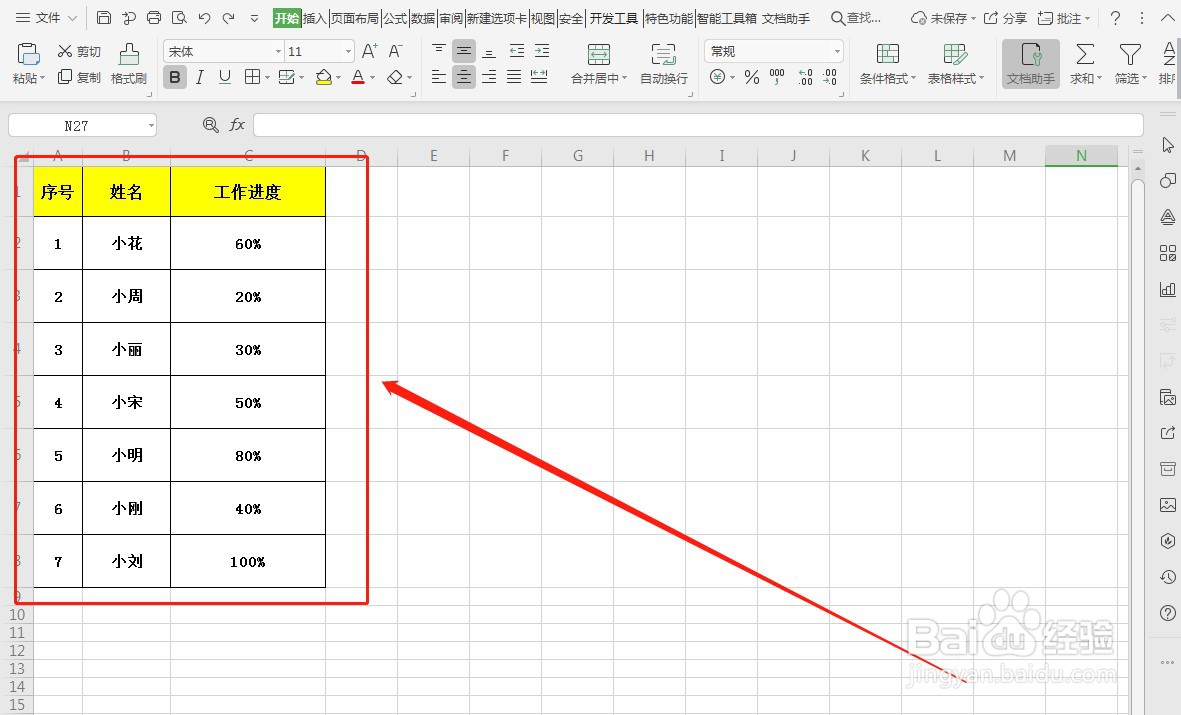Apply the red font color A

tap(358, 77)
